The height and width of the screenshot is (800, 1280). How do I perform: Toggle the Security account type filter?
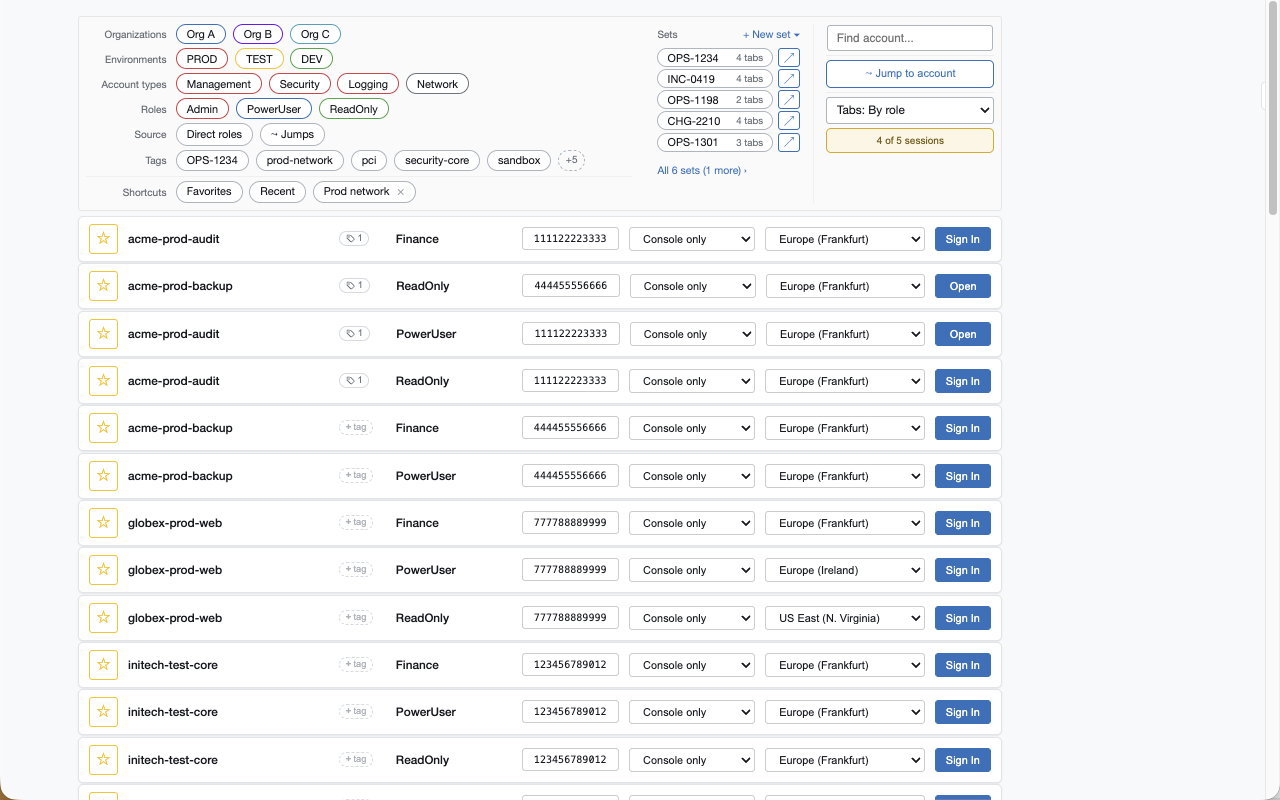coord(300,84)
